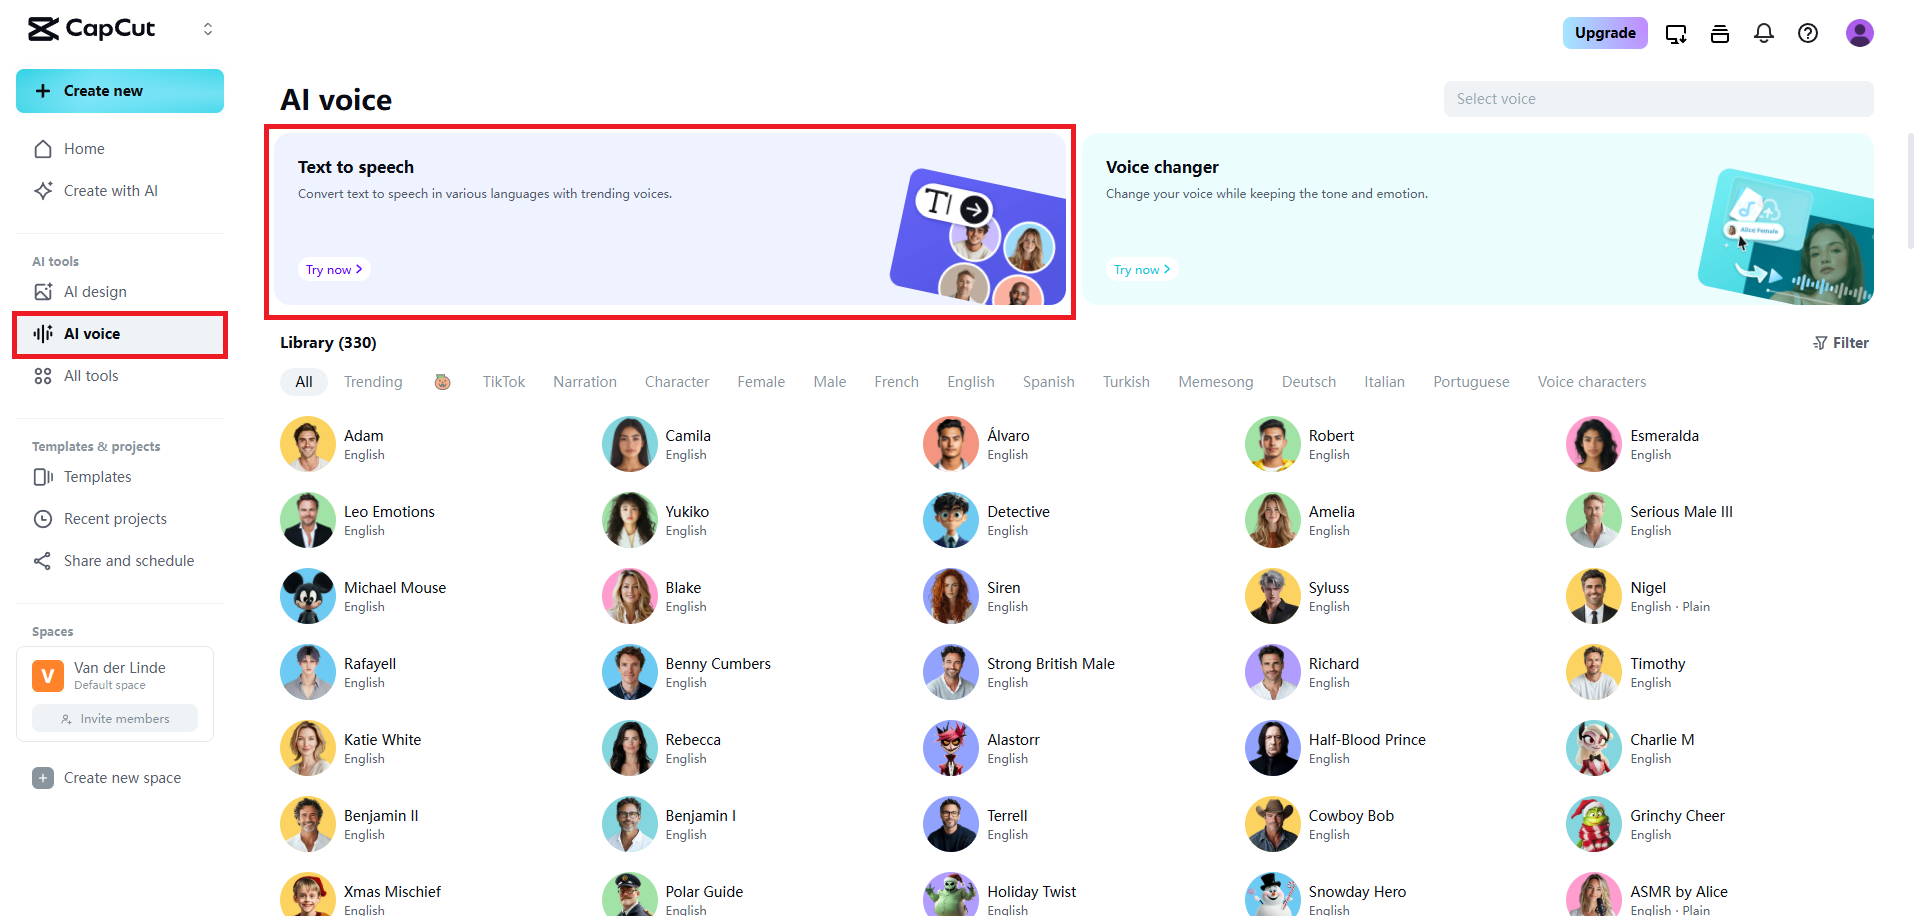Screen dimensions: 1920x916
Task: Select the Female library tab
Action: point(761,382)
